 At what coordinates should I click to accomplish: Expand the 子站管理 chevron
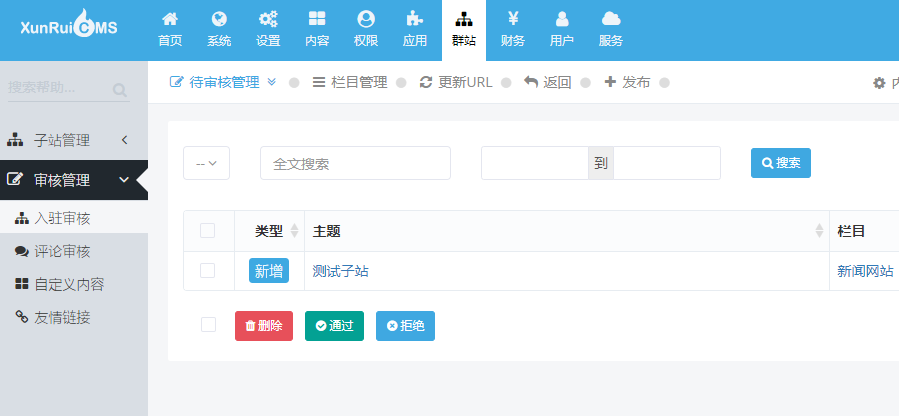coord(124,140)
